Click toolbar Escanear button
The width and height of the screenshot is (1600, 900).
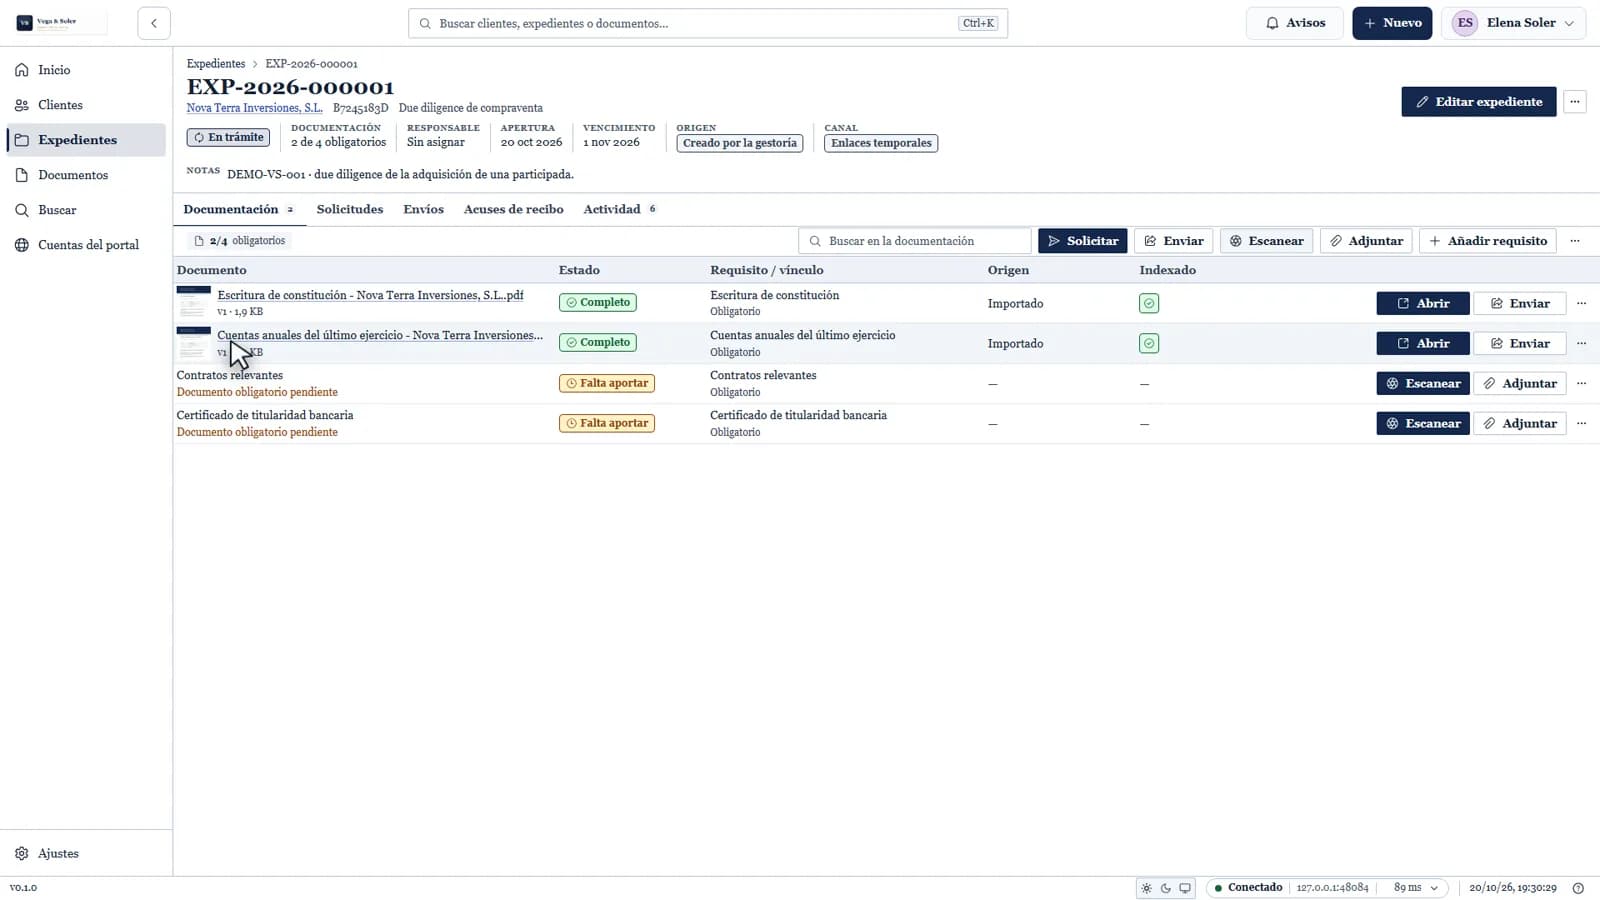coord(1266,241)
